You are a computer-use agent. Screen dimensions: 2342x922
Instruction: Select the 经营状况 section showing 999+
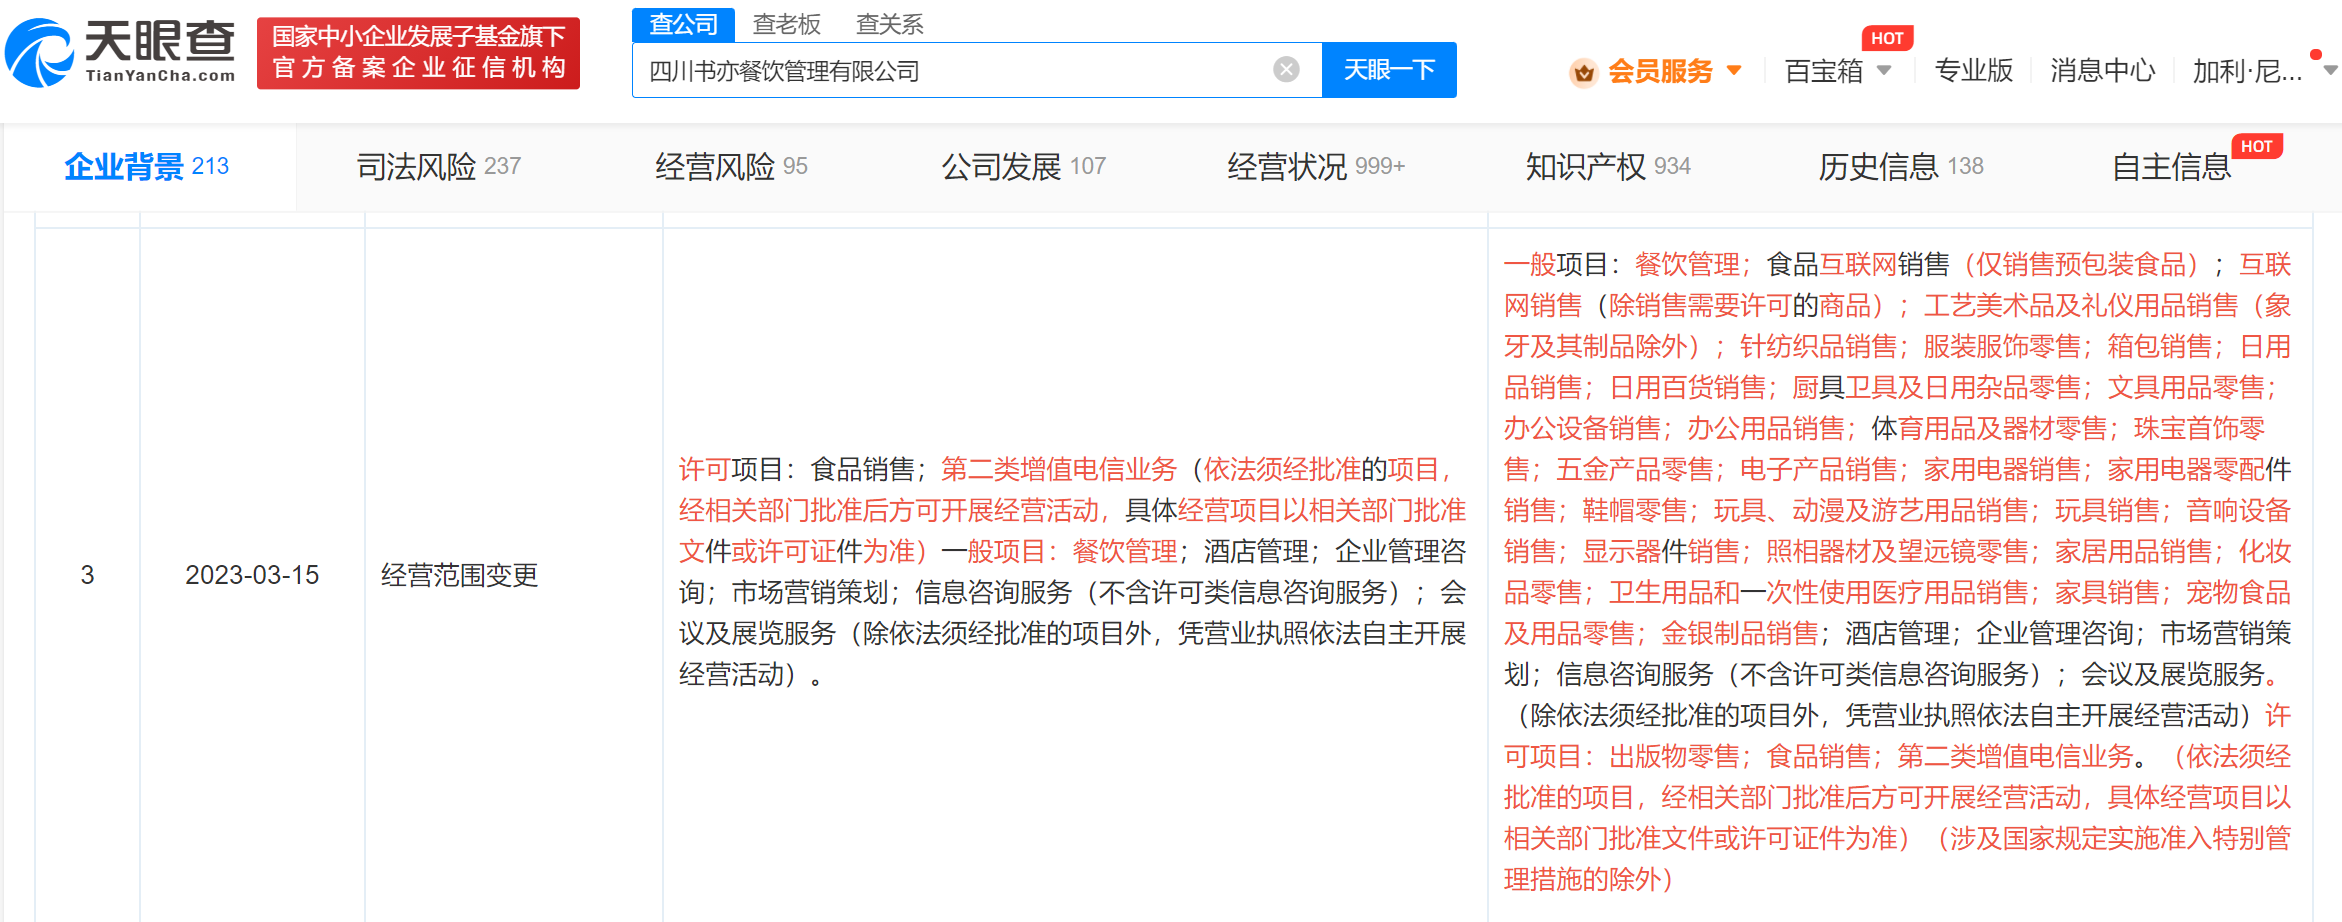pyautogui.click(x=1313, y=166)
